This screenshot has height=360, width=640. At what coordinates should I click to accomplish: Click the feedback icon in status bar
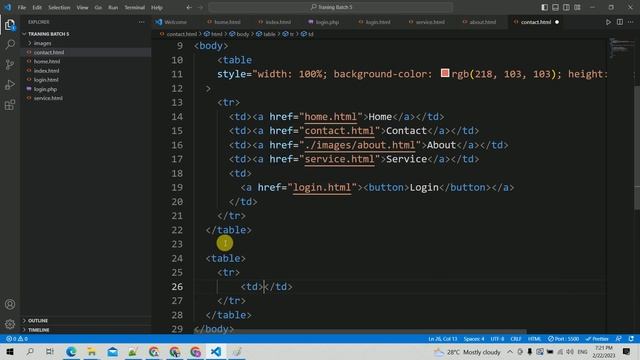[x=619, y=339]
